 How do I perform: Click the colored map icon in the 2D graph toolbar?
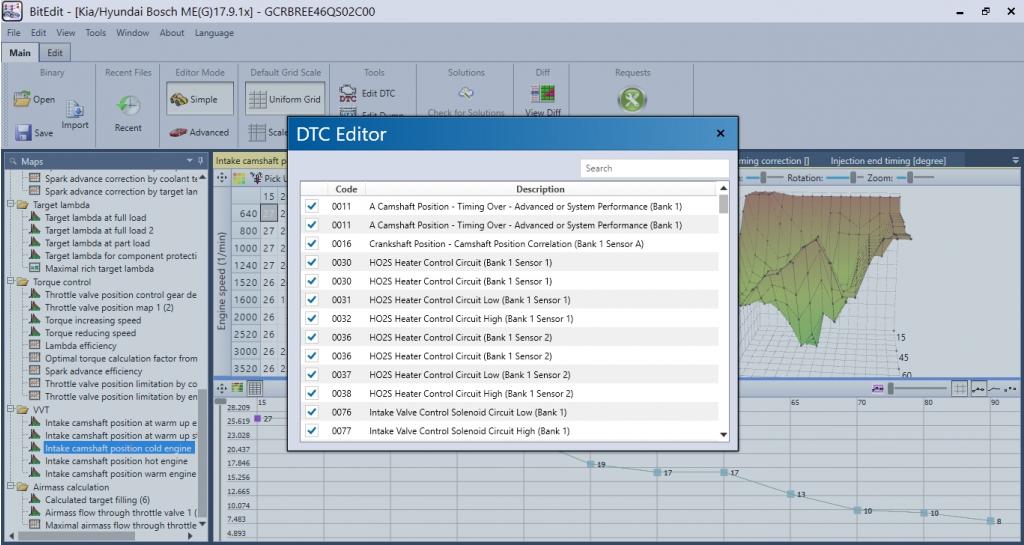coord(238,388)
